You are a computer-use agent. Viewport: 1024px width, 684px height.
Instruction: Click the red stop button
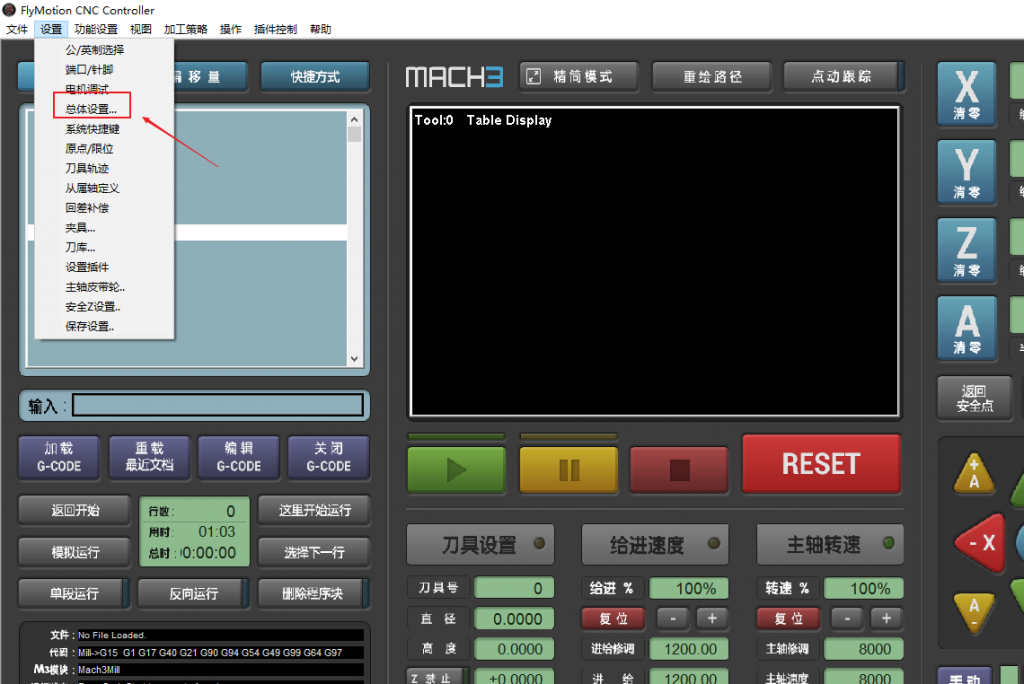pyautogui.click(x=679, y=469)
